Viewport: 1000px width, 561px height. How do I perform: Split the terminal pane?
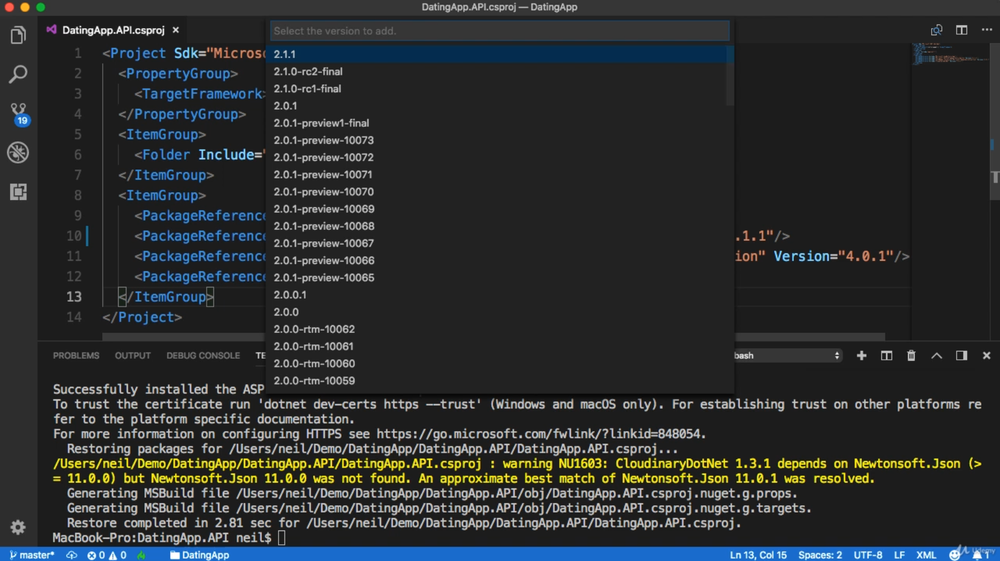pos(886,356)
